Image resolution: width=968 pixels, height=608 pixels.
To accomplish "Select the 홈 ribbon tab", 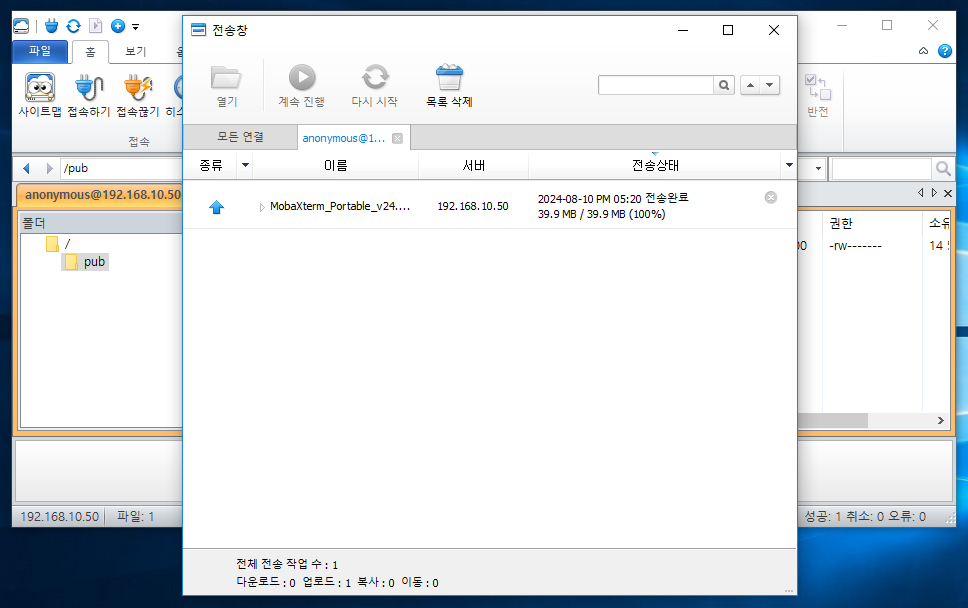I will click(90, 52).
